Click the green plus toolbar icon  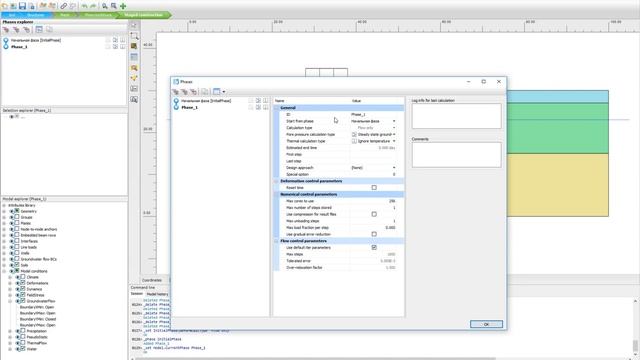pyautogui.click(x=123, y=6)
